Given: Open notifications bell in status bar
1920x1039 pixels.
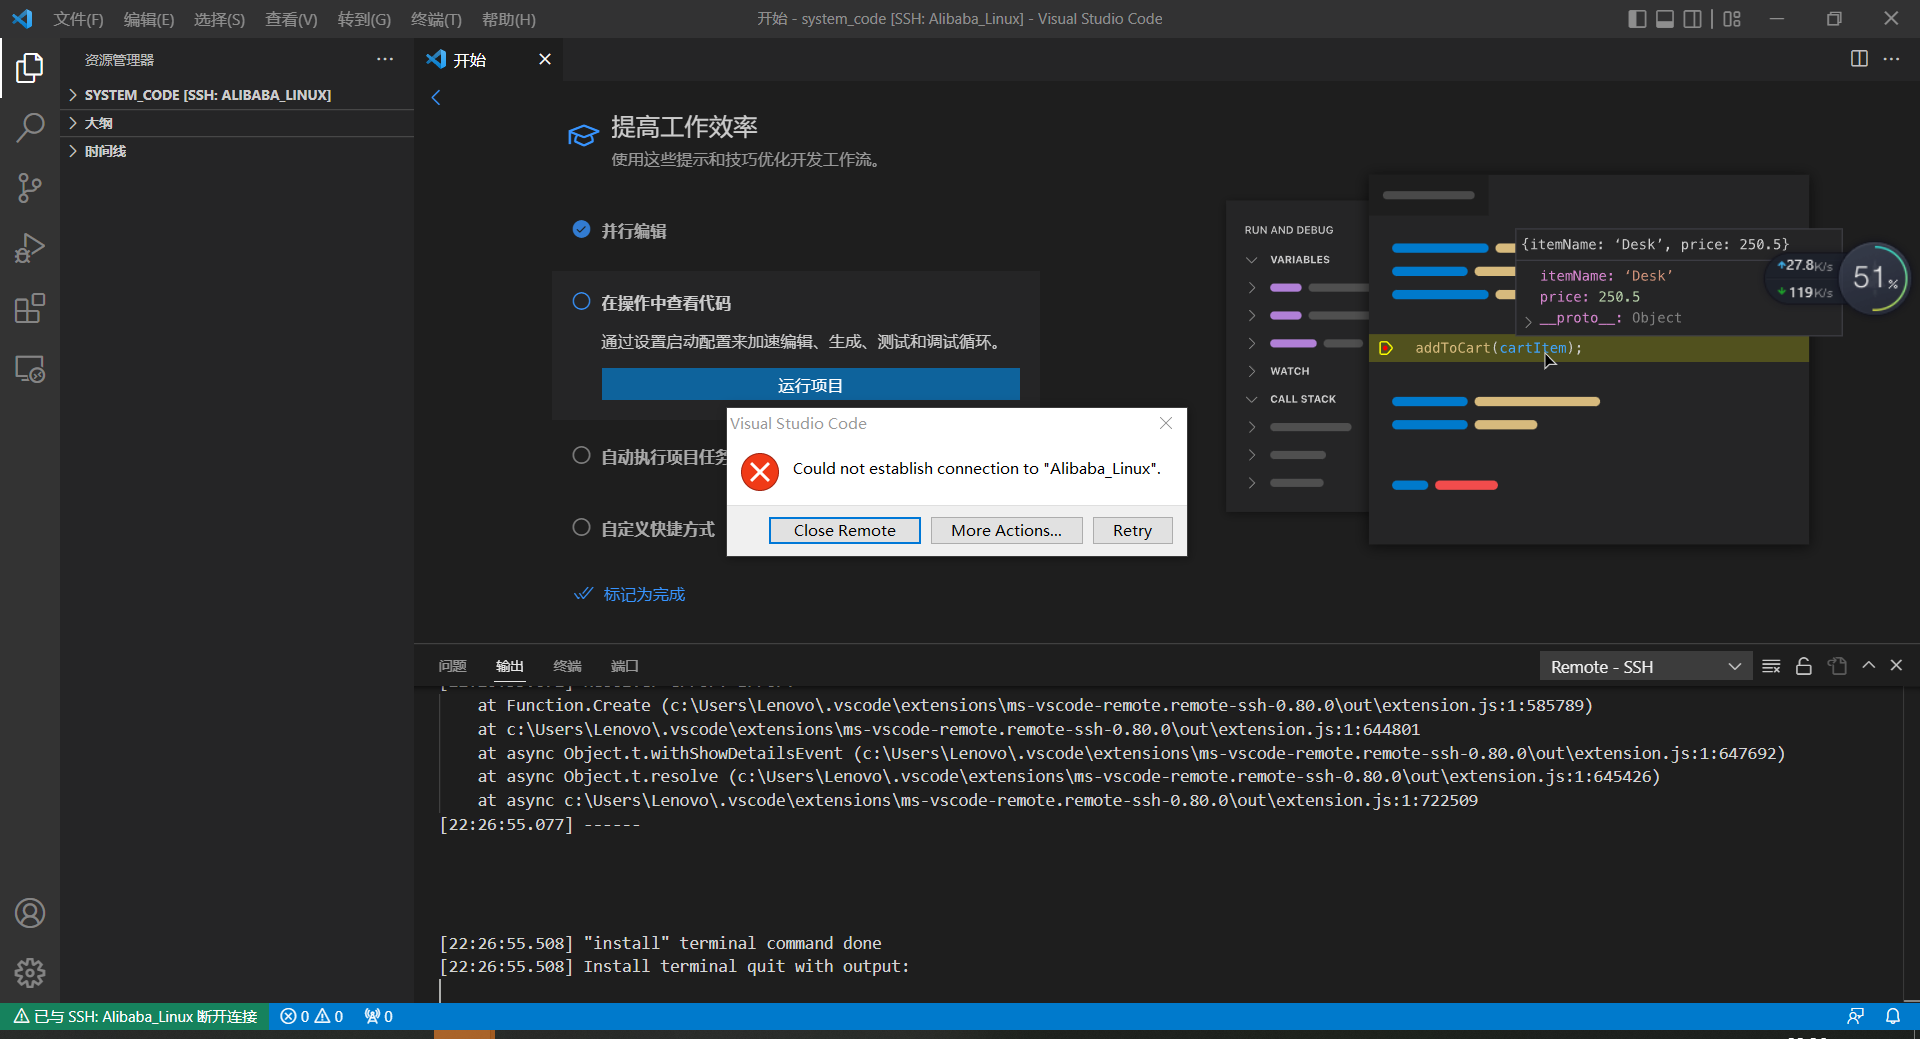Looking at the screenshot, I should point(1893,1016).
